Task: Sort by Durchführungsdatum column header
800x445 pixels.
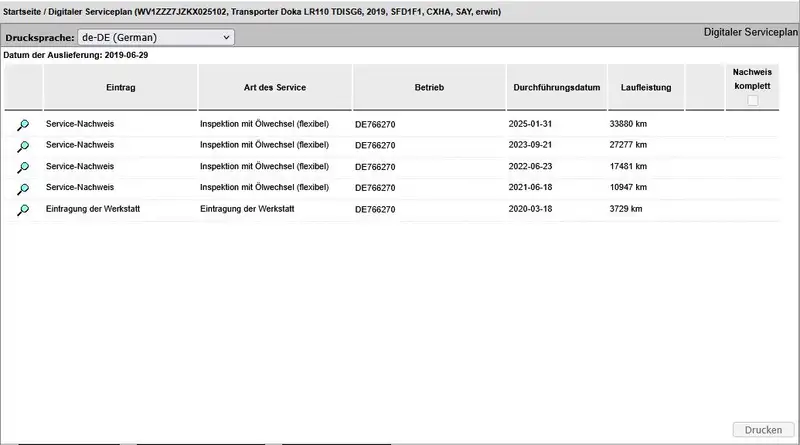Action: [x=556, y=88]
